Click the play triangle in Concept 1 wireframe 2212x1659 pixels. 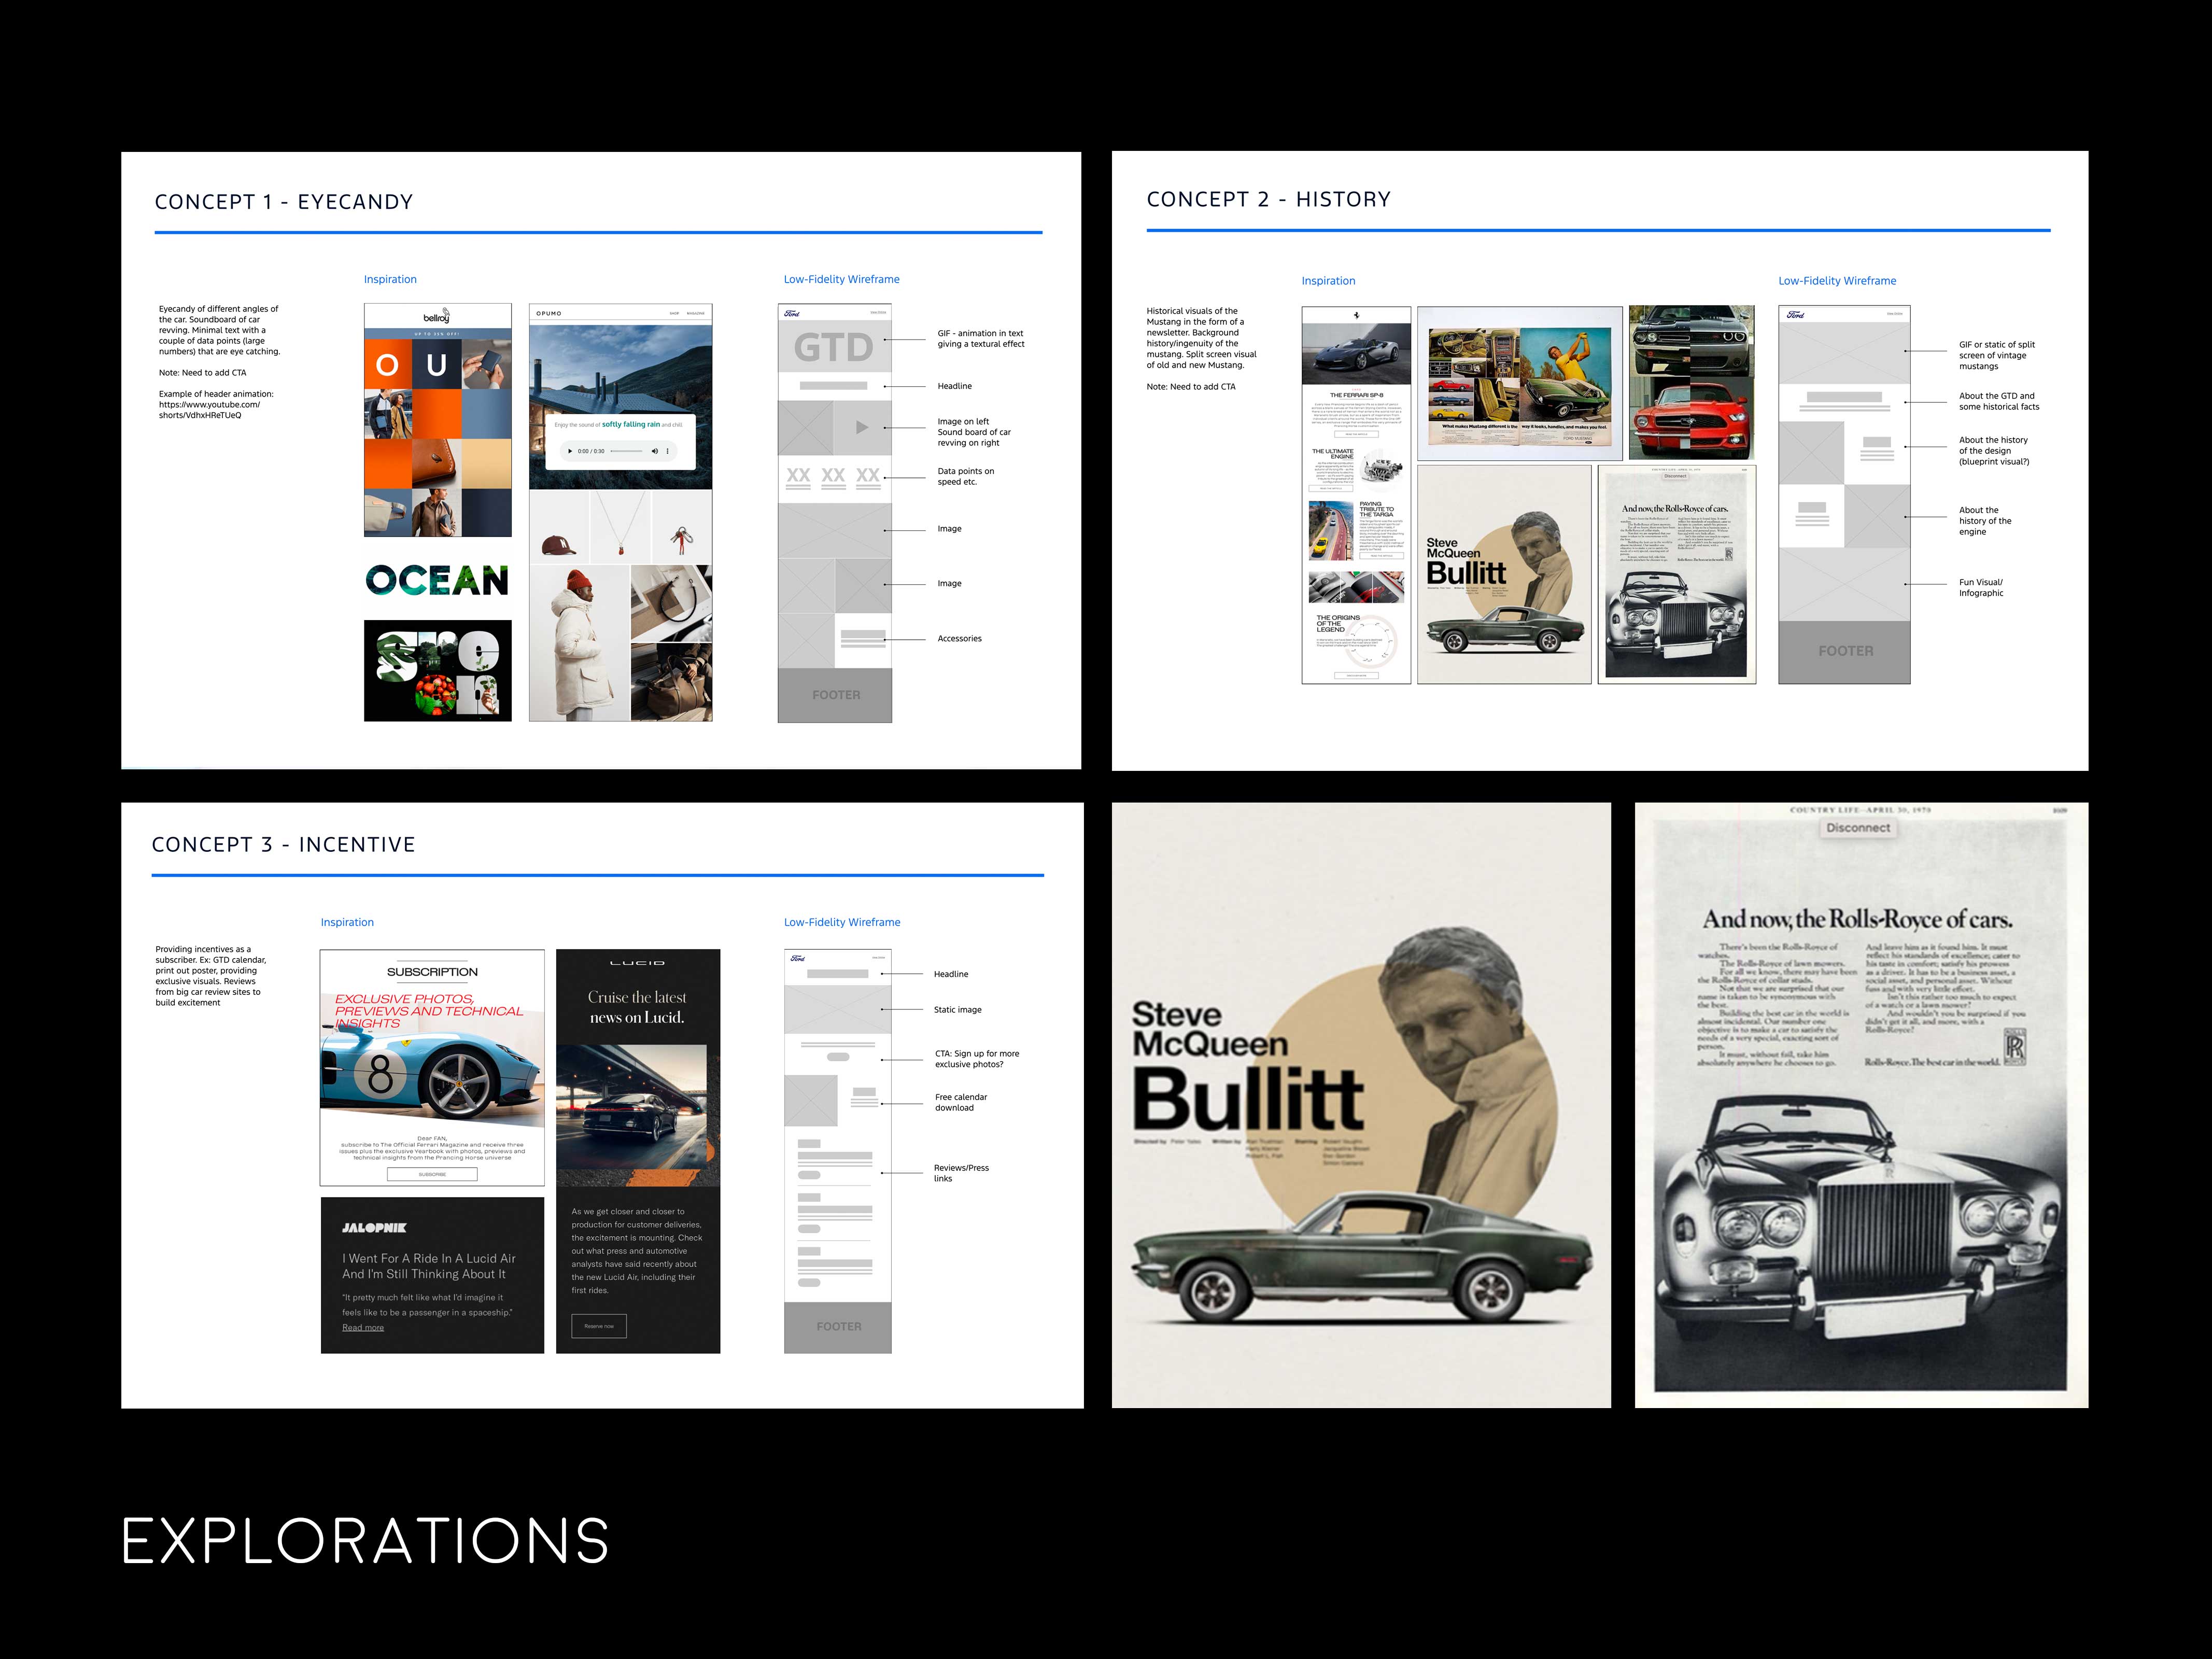click(862, 428)
